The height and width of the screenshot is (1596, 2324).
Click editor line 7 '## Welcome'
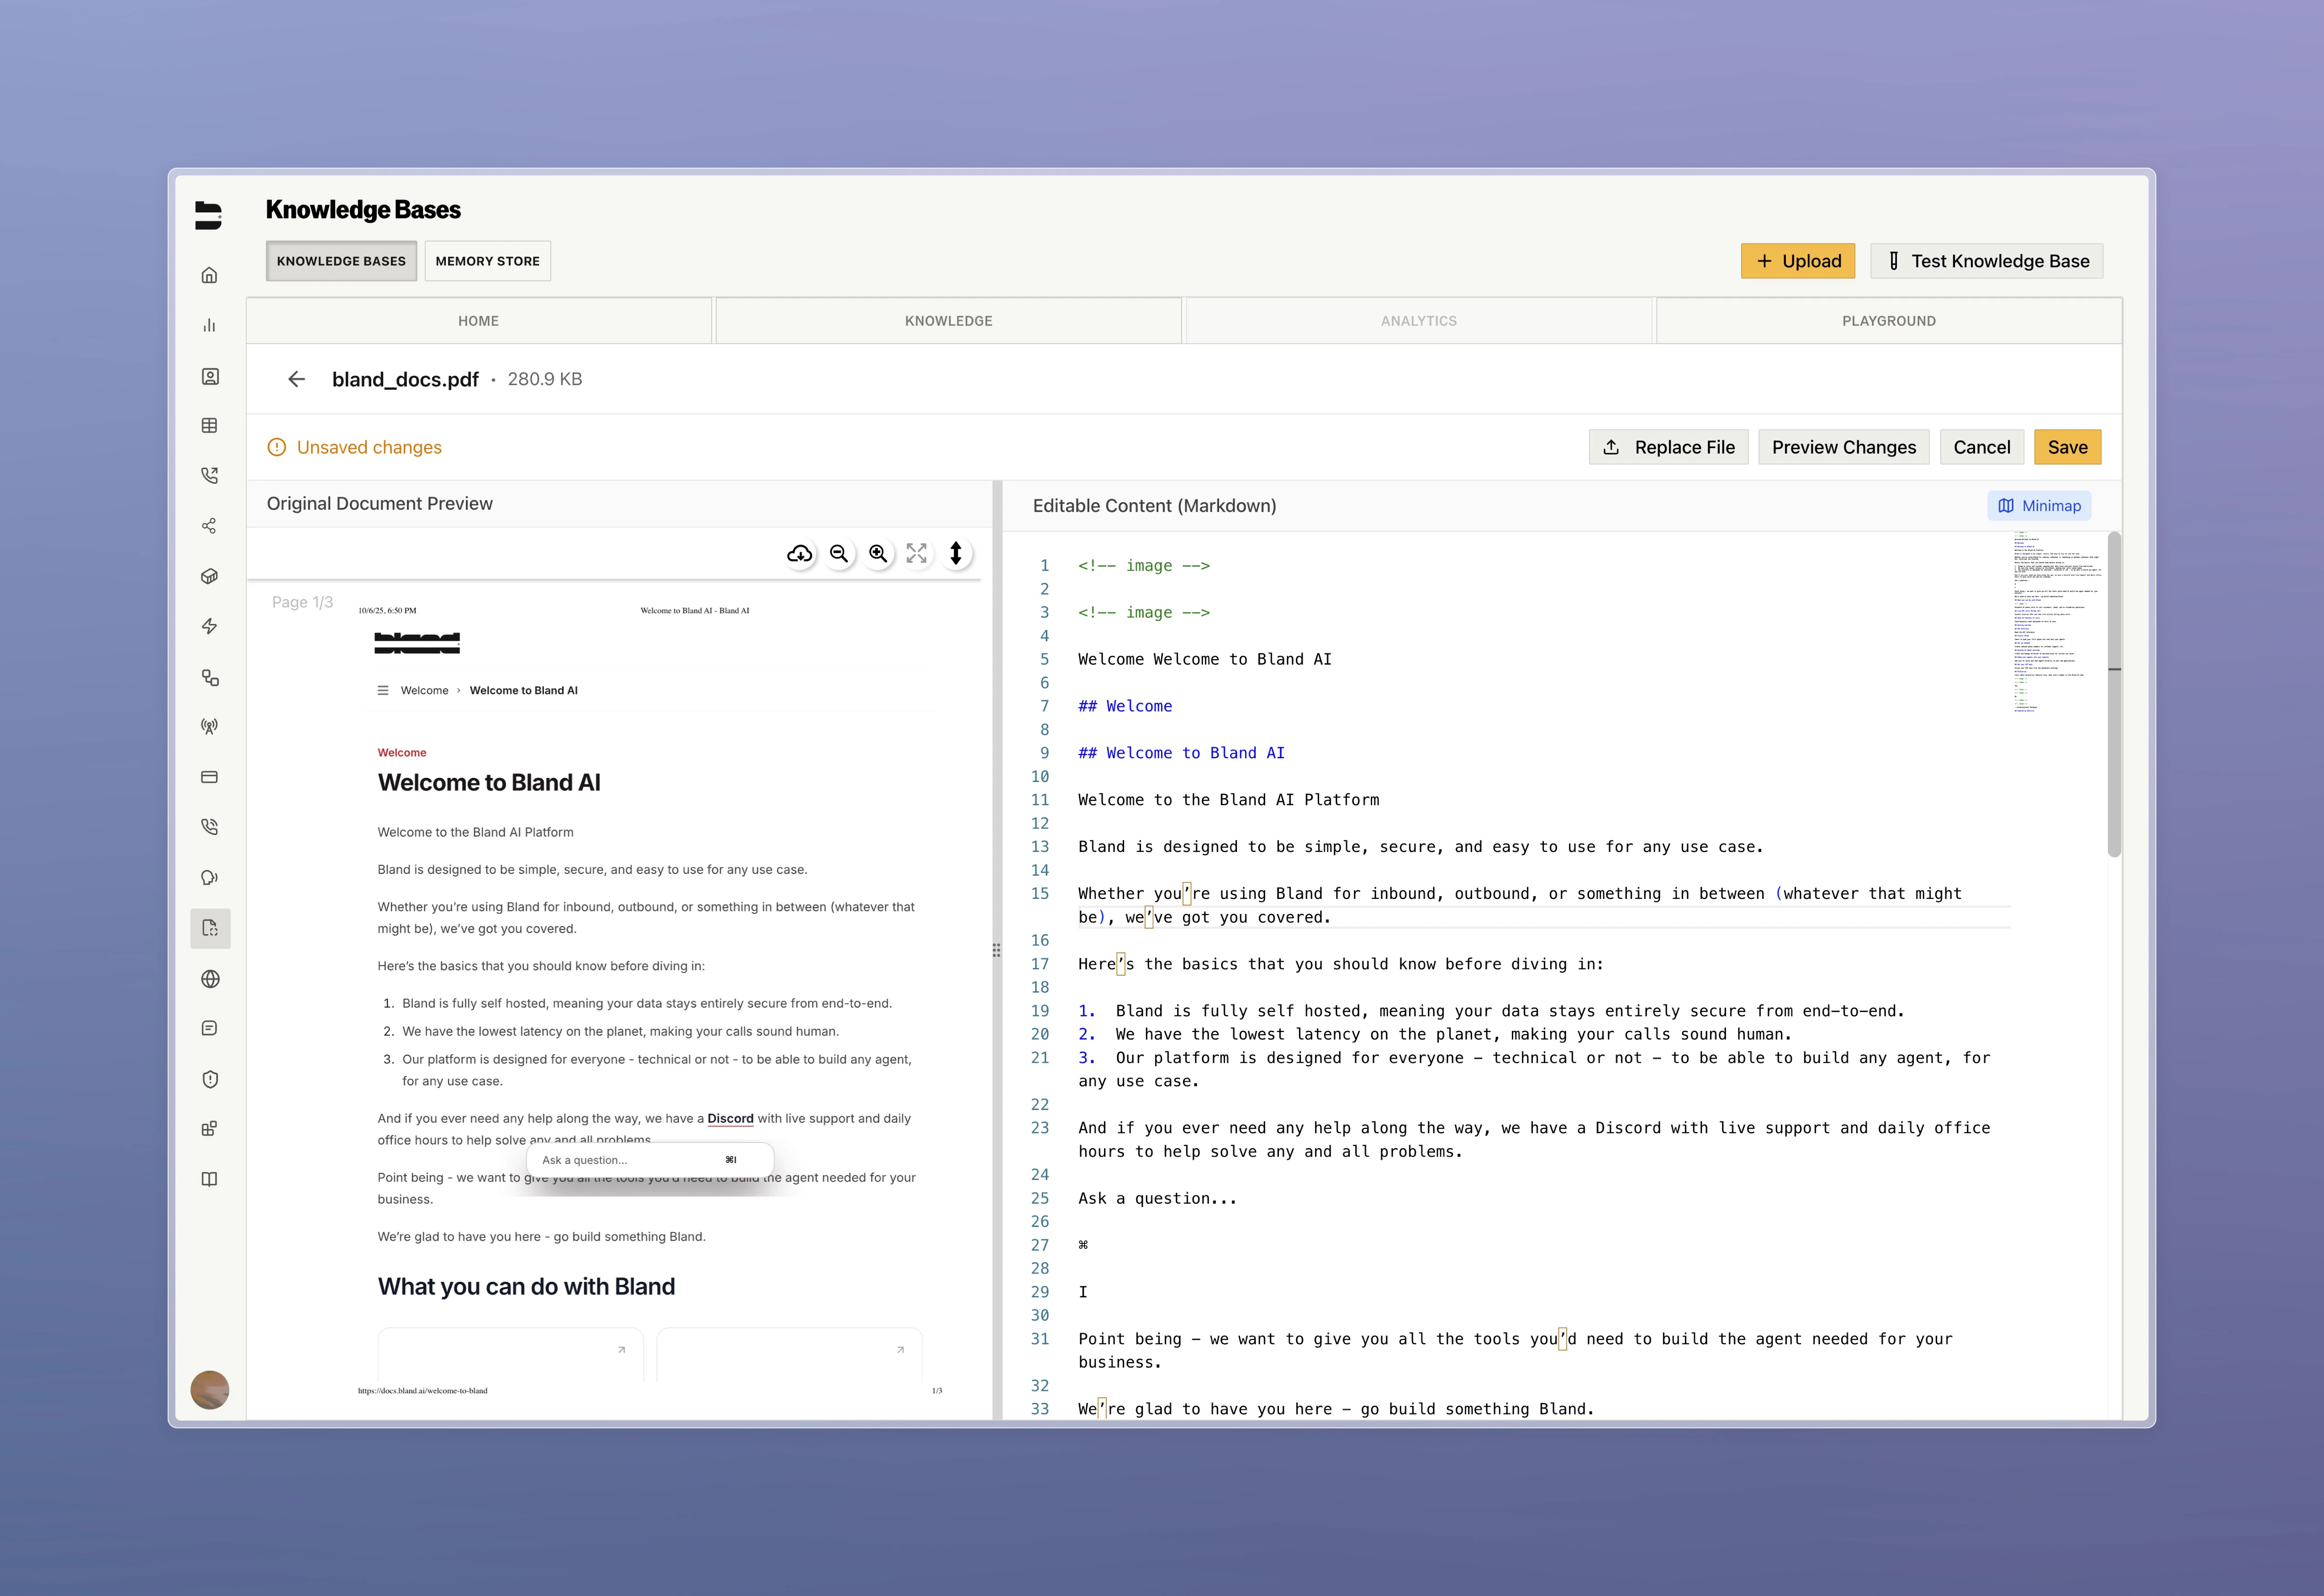(1125, 706)
